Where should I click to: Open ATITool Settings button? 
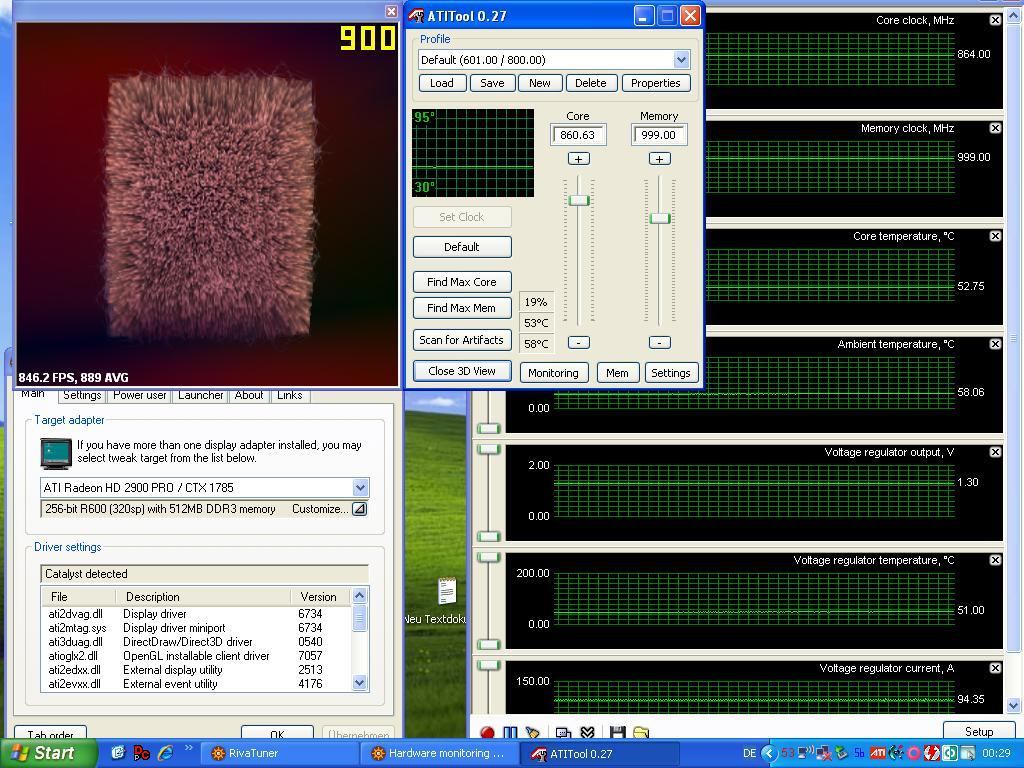[x=671, y=373]
